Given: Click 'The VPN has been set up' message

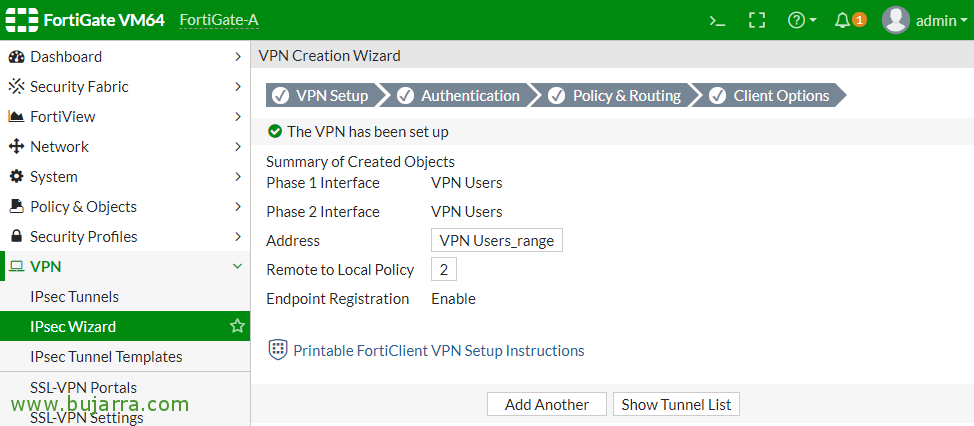Looking at the screenshot, I should coord(368,132).
